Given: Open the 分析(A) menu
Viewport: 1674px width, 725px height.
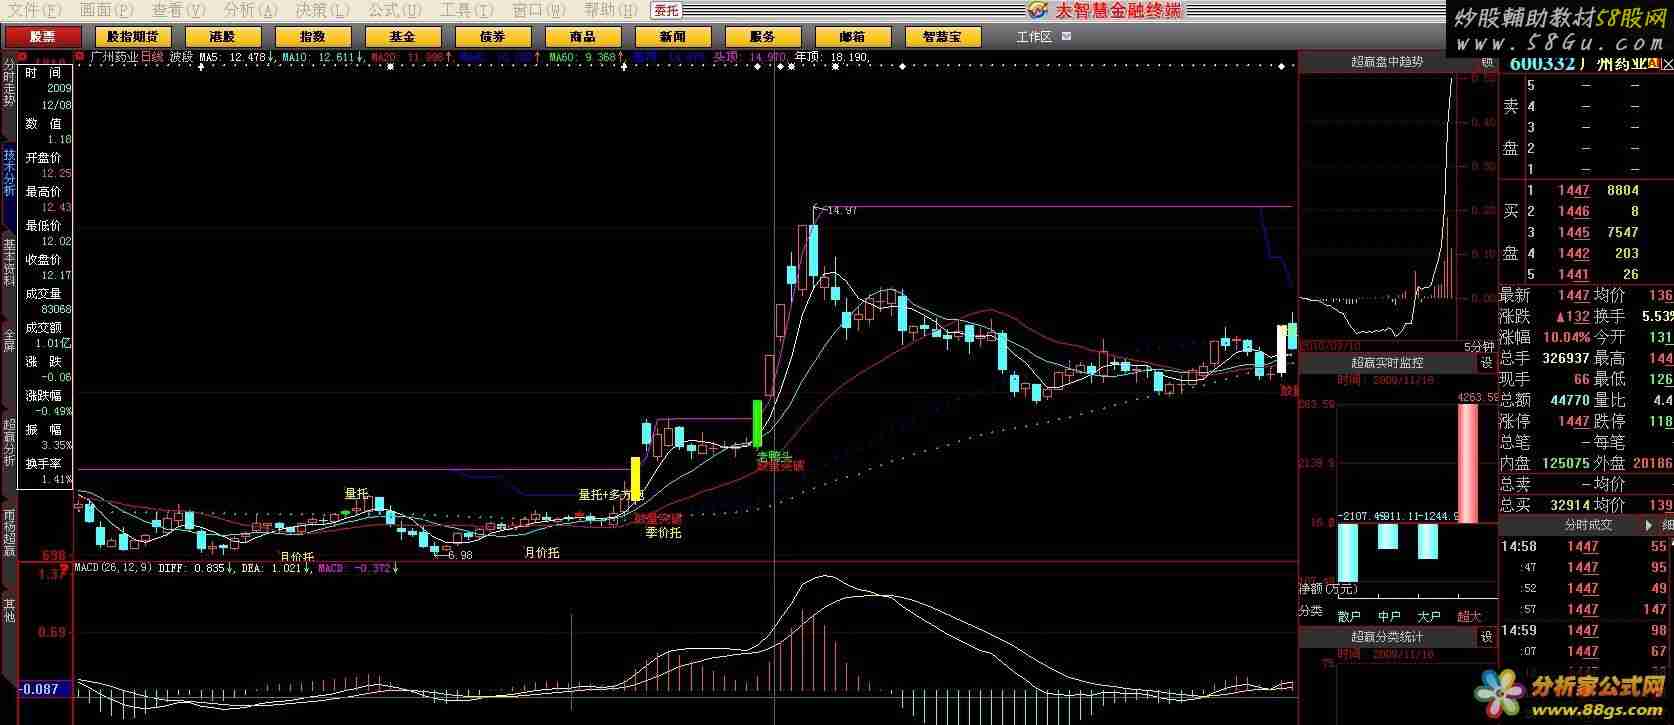Looking at the screenshot, I should pos(251,10).
